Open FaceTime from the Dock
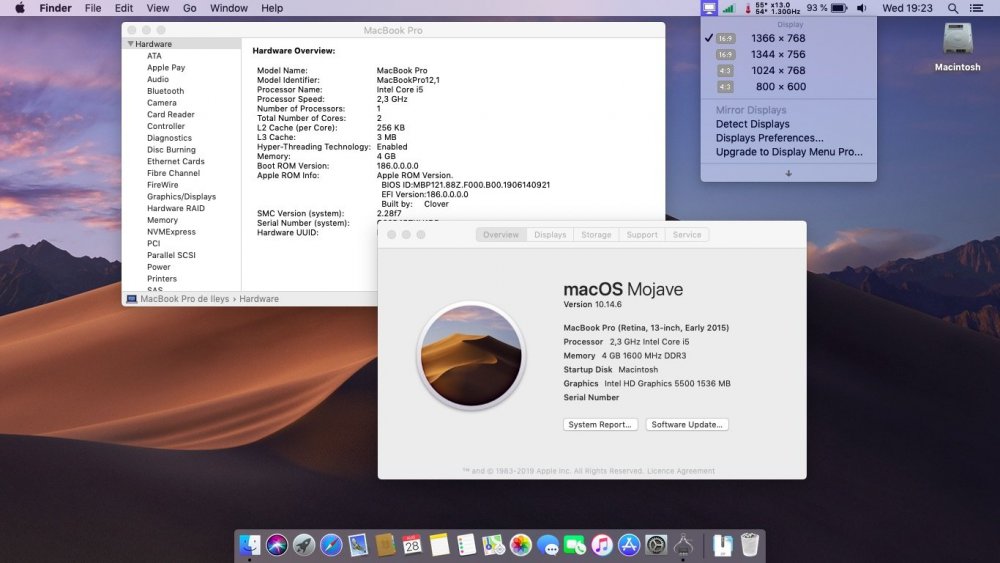 pyautogui.click(x=575, y=545)
